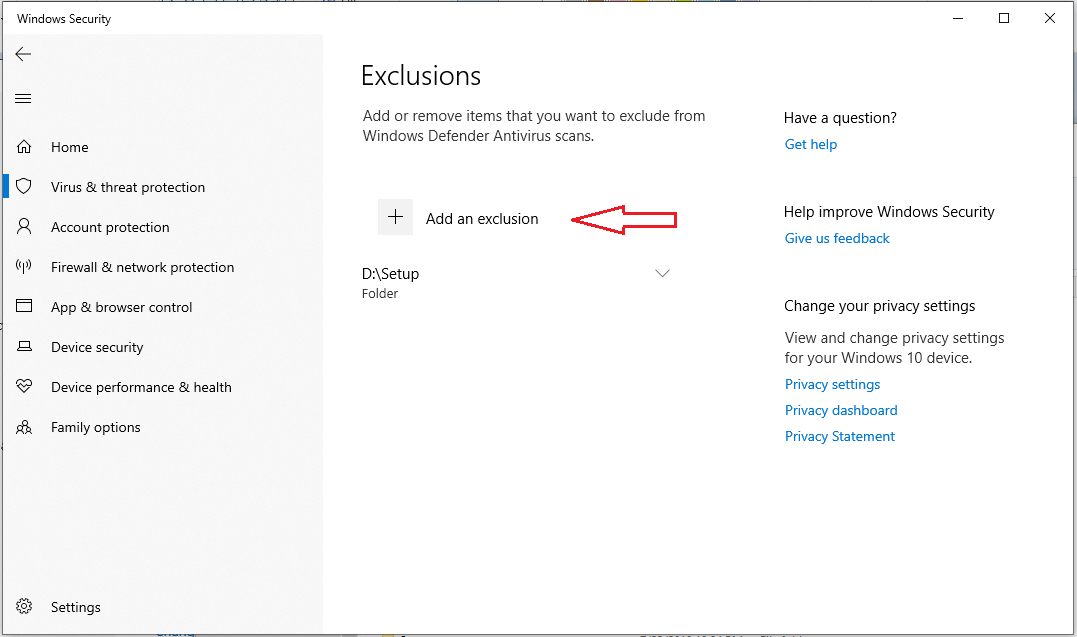The image size is (1077, 637).
Task: Click the Device performance heart icon
Action: tap(24, 386)
